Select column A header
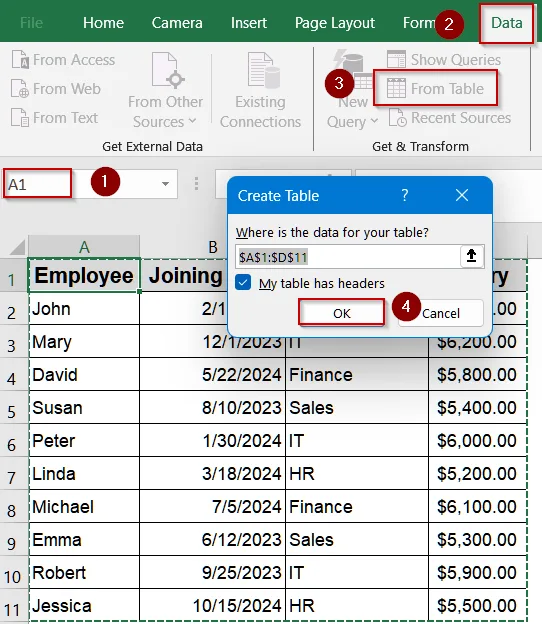Viewport: 542px width, 624px height. (x=84, y=247)
